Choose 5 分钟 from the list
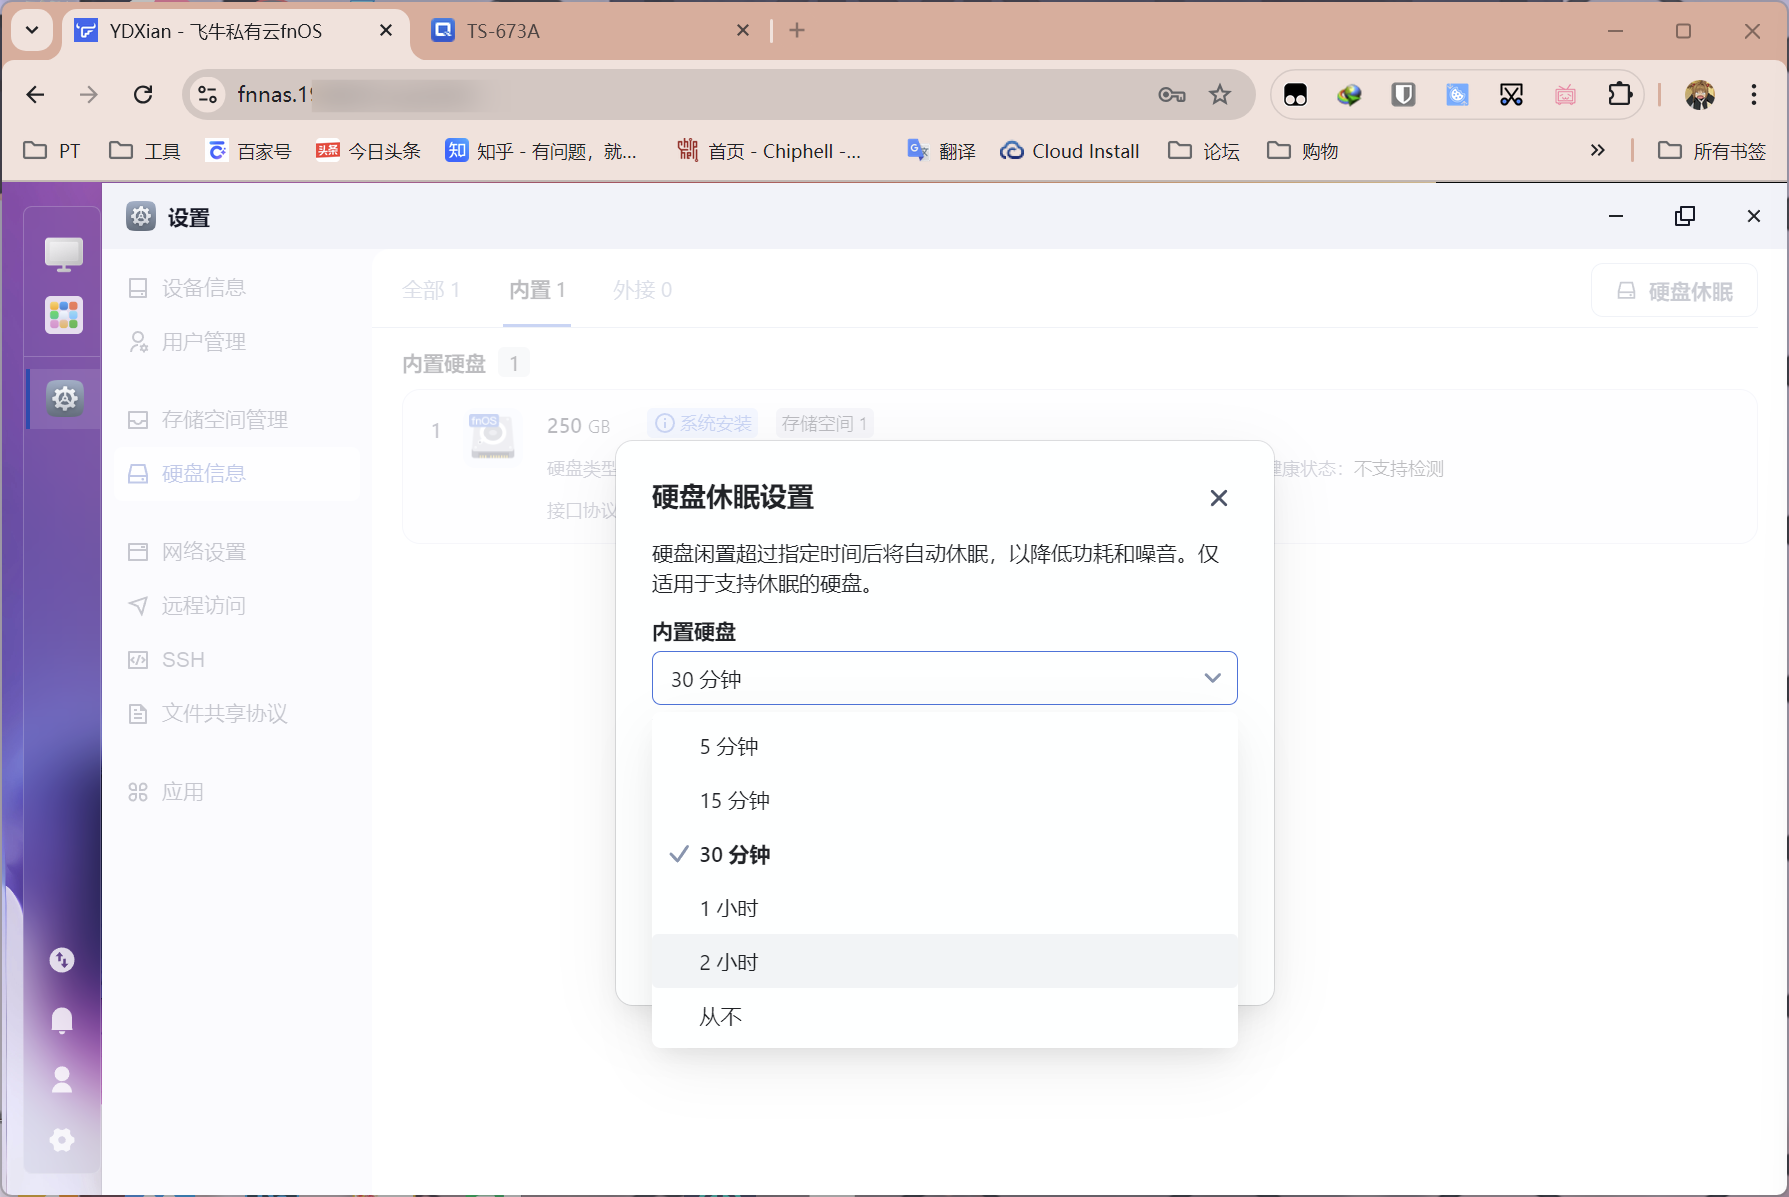Screen dimensions: 1789x1197 944,746
